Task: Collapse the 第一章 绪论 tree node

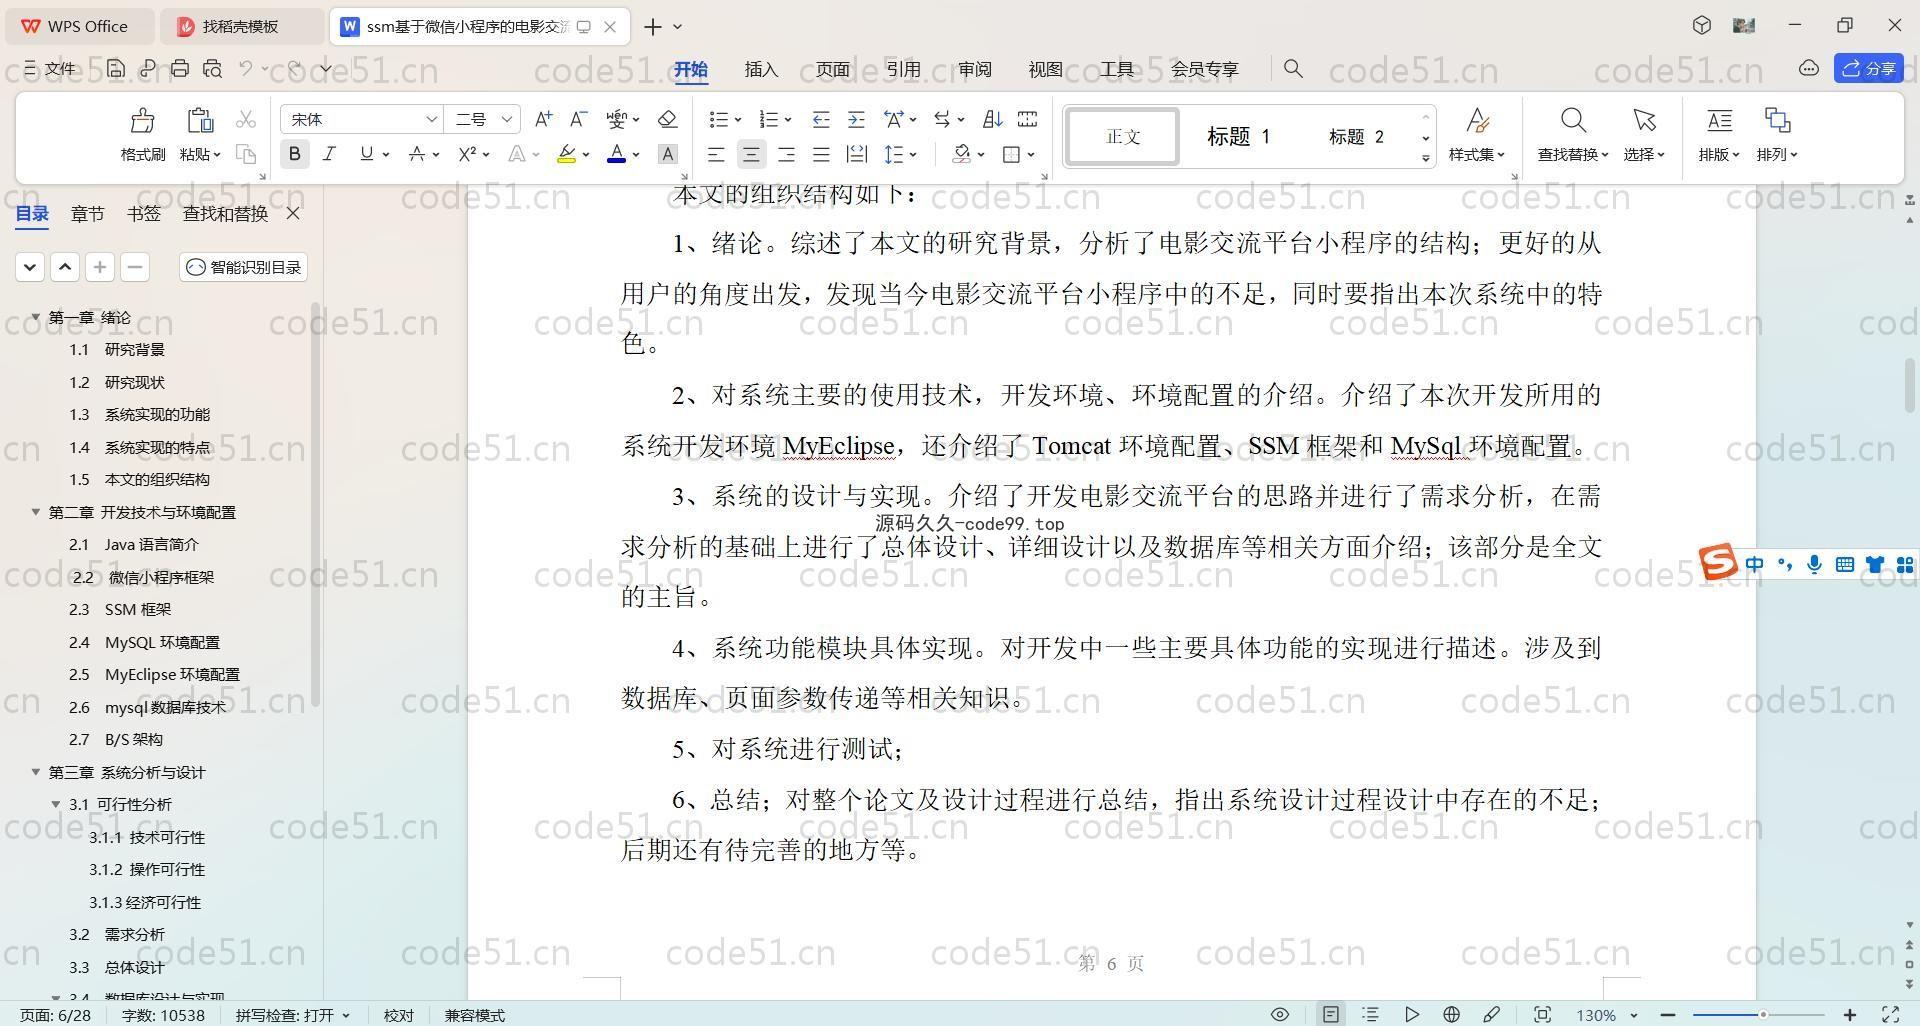Action: click(x=36, y=317)
